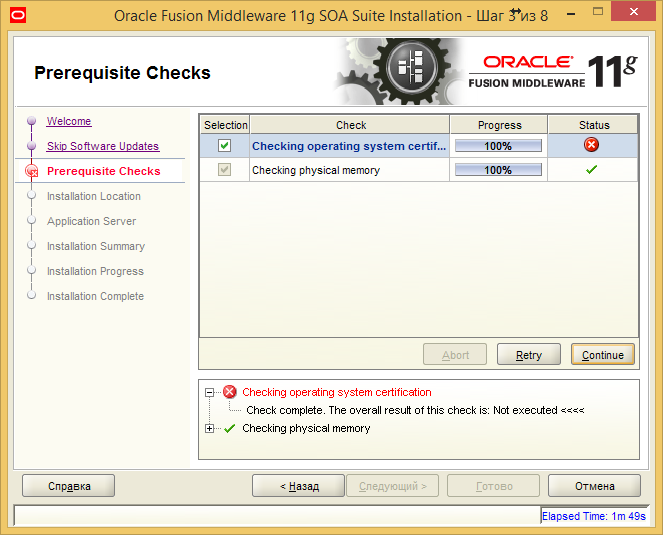Click the Check complete Not executed message line

[x=415, y=410]
